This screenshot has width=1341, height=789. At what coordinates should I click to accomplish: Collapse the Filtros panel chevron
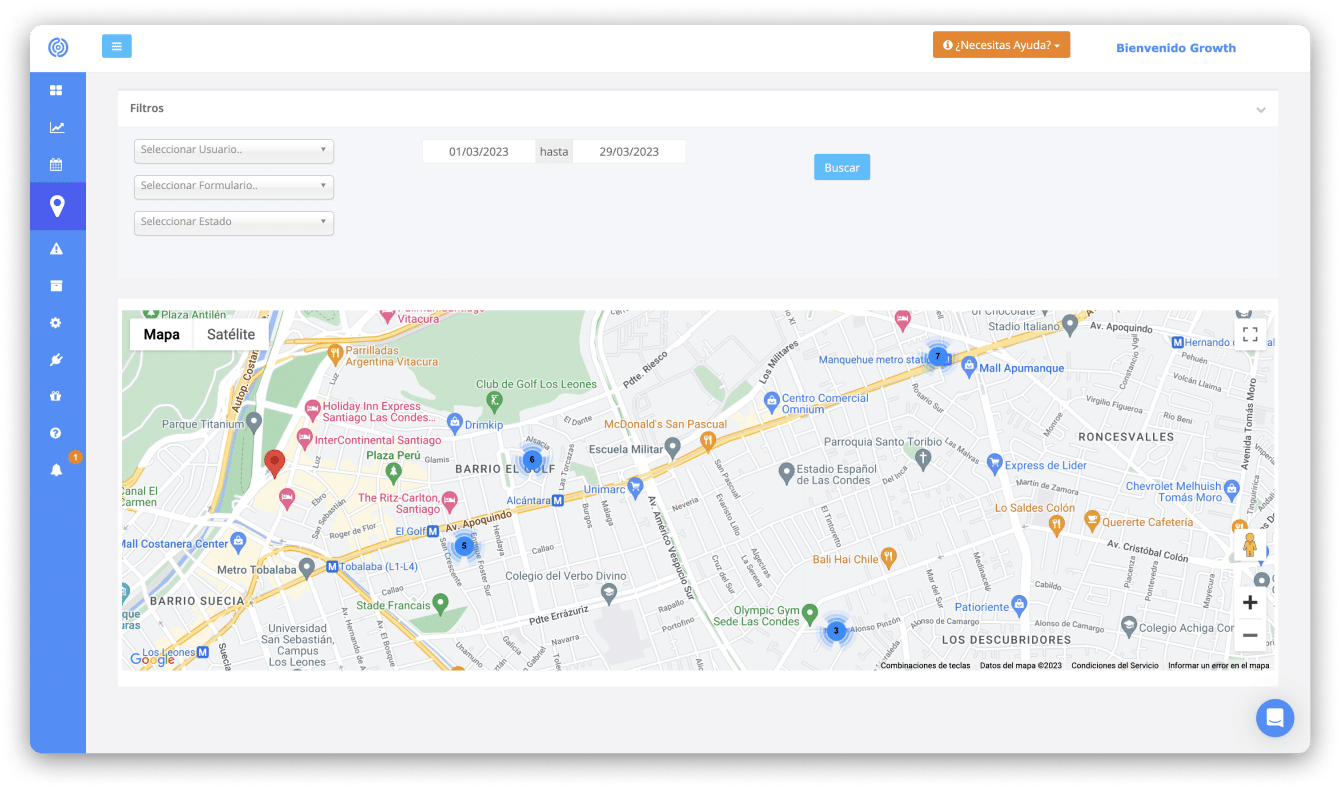pyautogui.click(x=1262, y=108)
